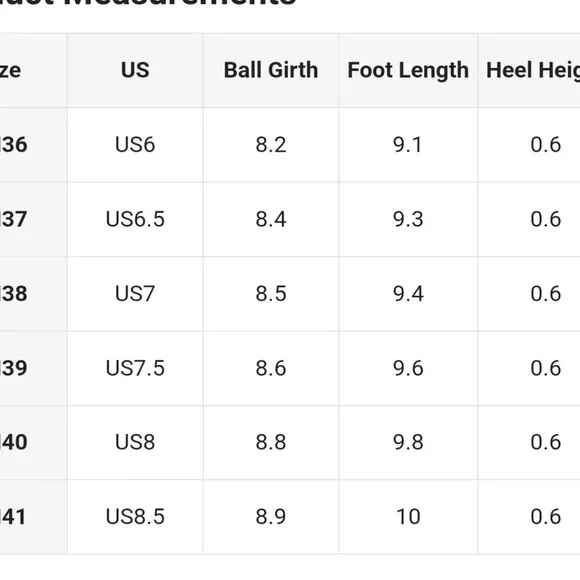
Task: Select the US6.5 size cell
Action: [x=135, y=219]
